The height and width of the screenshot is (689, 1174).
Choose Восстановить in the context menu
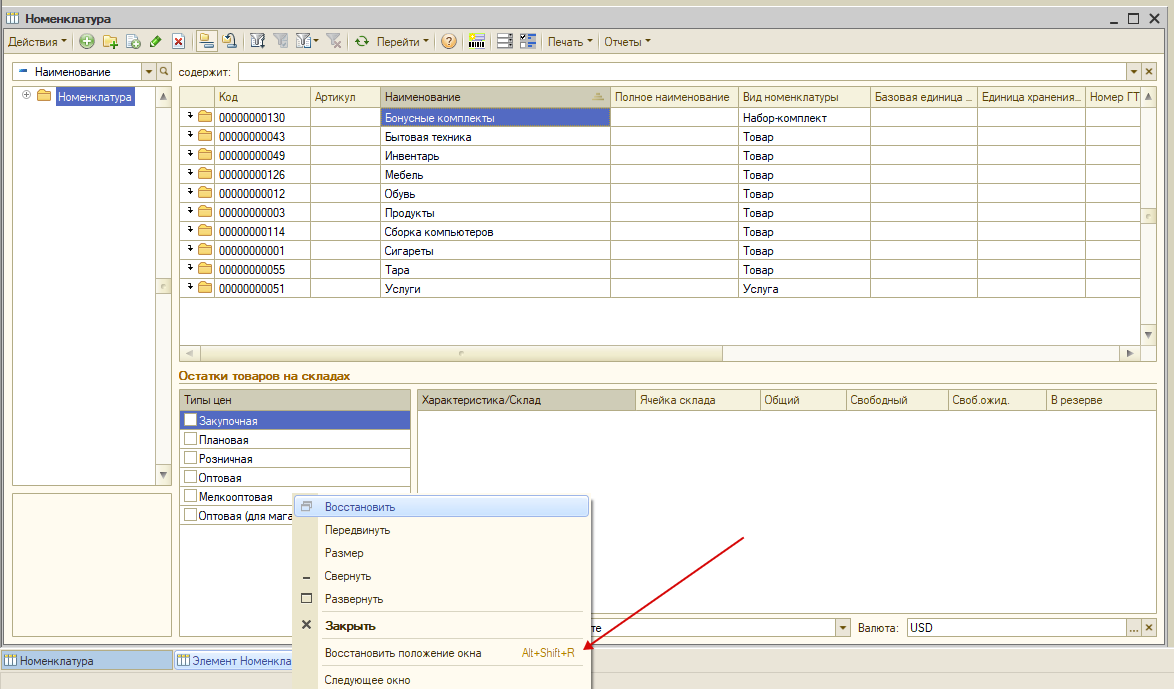tap(359, 507)
